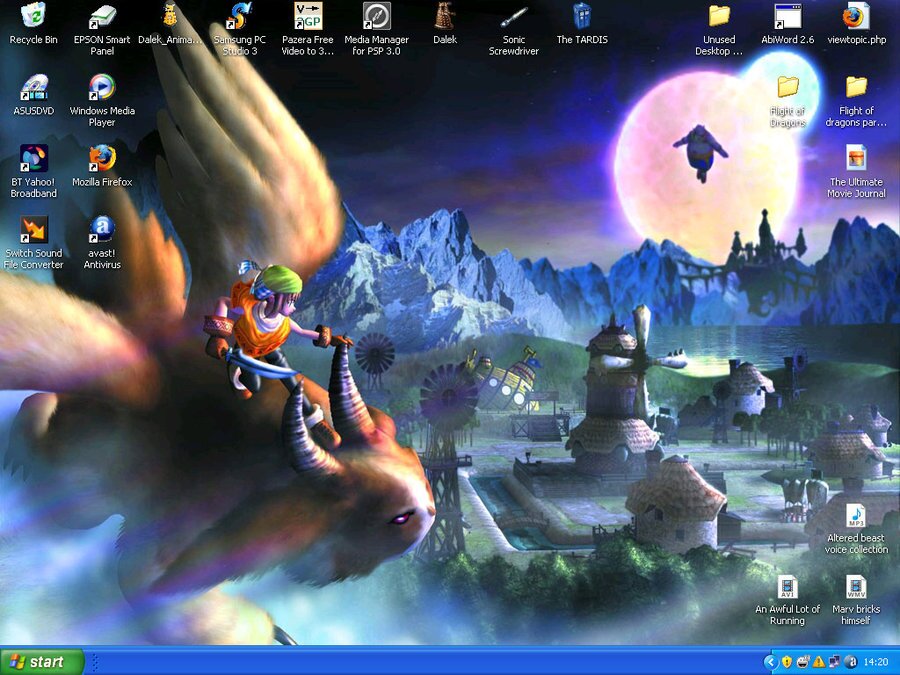Click the 14:20 taskbar clock

tap(875, 662)
